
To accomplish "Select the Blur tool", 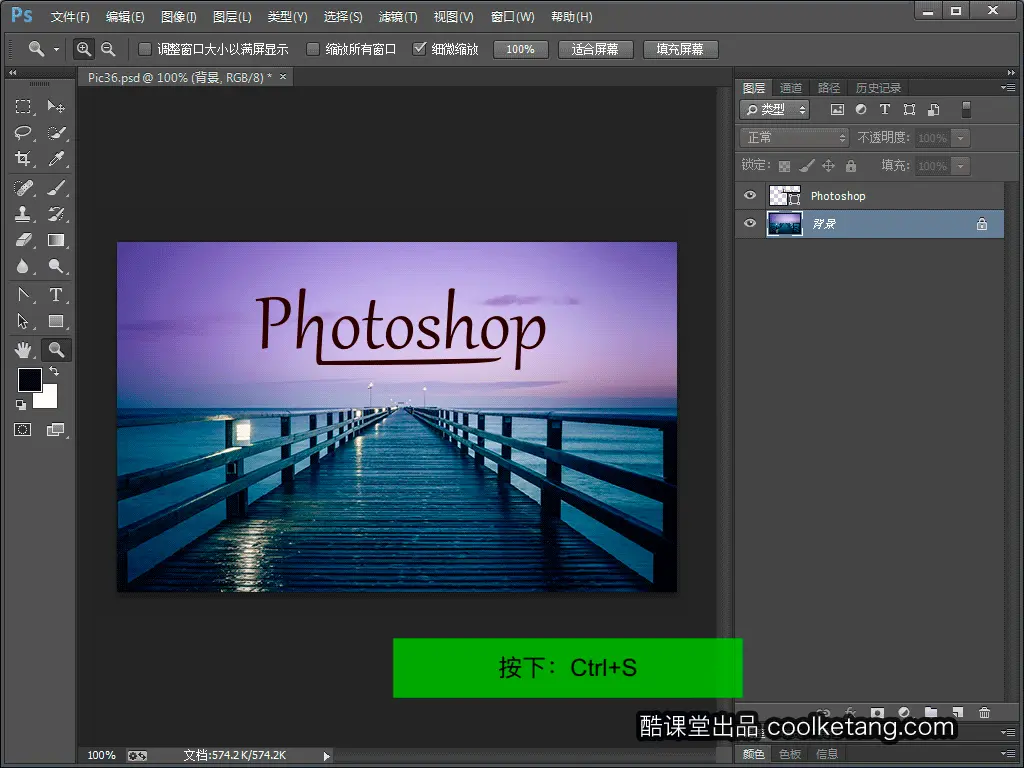I will 23,266.
